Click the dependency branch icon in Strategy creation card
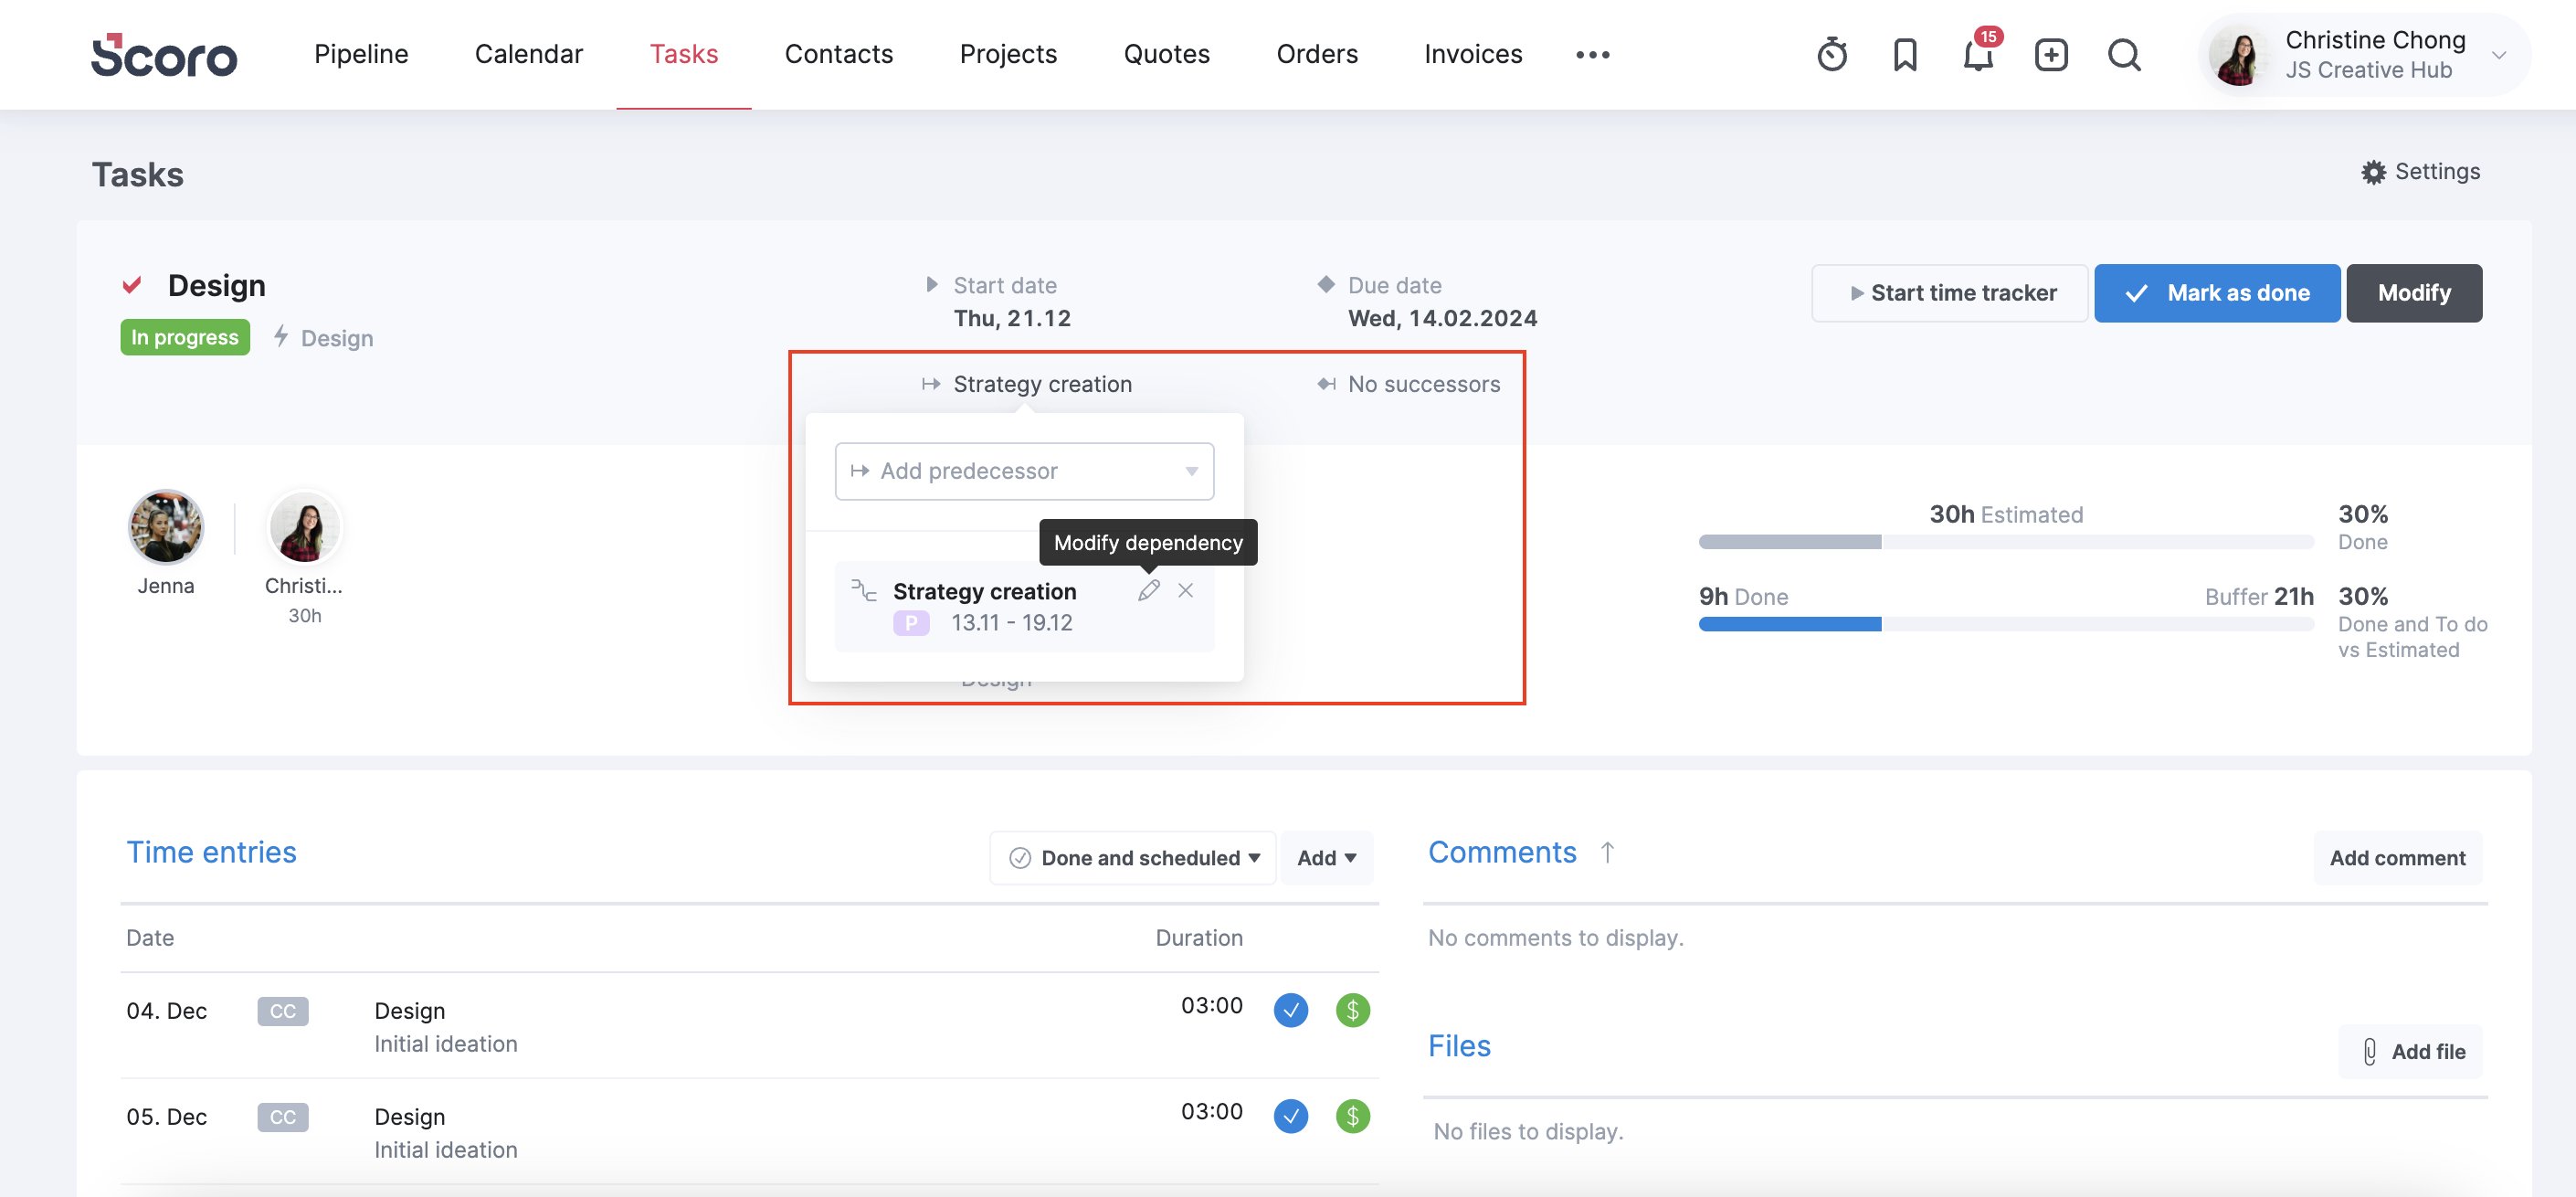Viewport: 2576px width, 1197px height. (863, 590)
